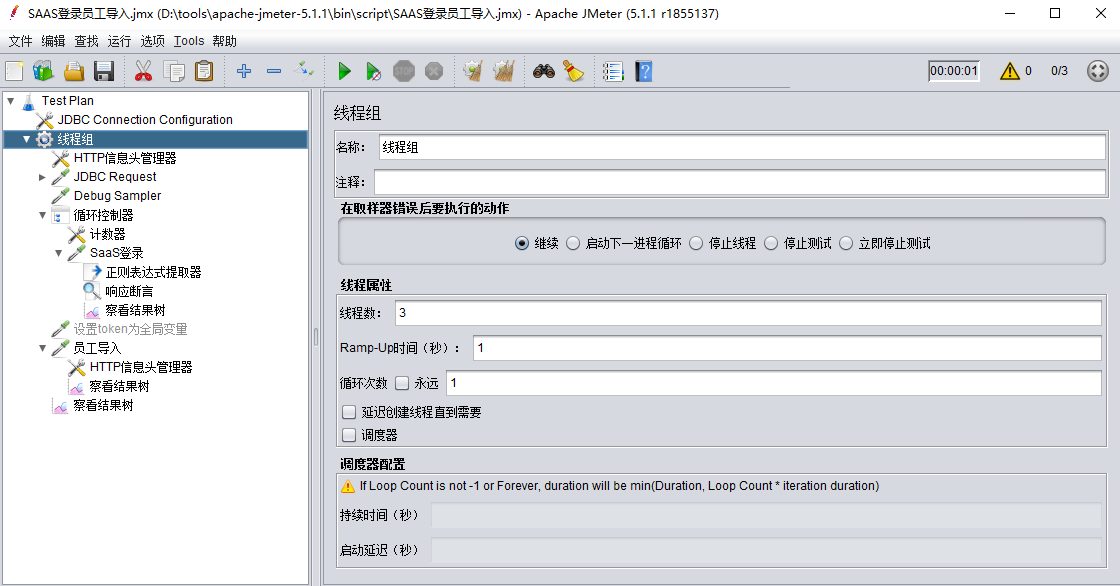Click the Copy icon in toolbar

click(x=174, y=71)
